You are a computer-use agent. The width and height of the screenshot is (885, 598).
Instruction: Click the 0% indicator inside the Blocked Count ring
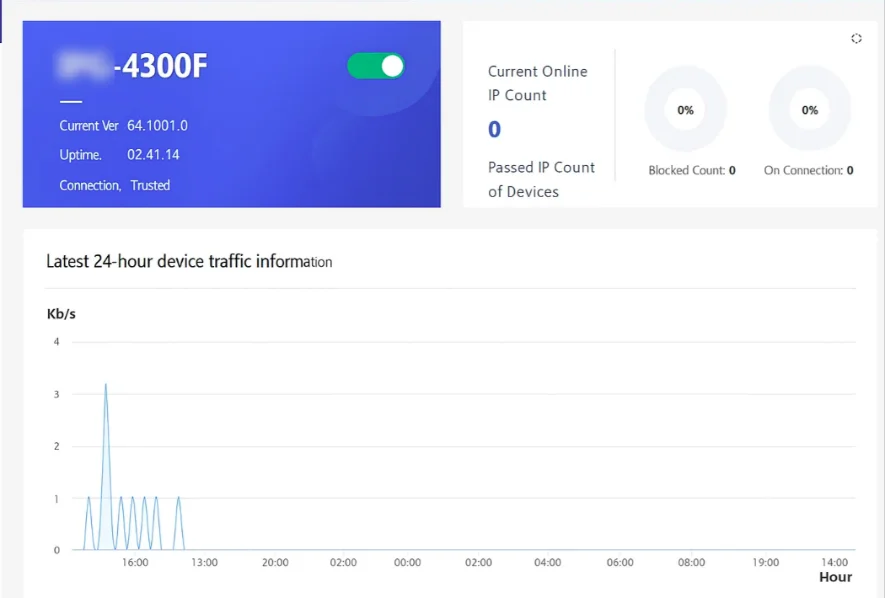pos(685,110)
